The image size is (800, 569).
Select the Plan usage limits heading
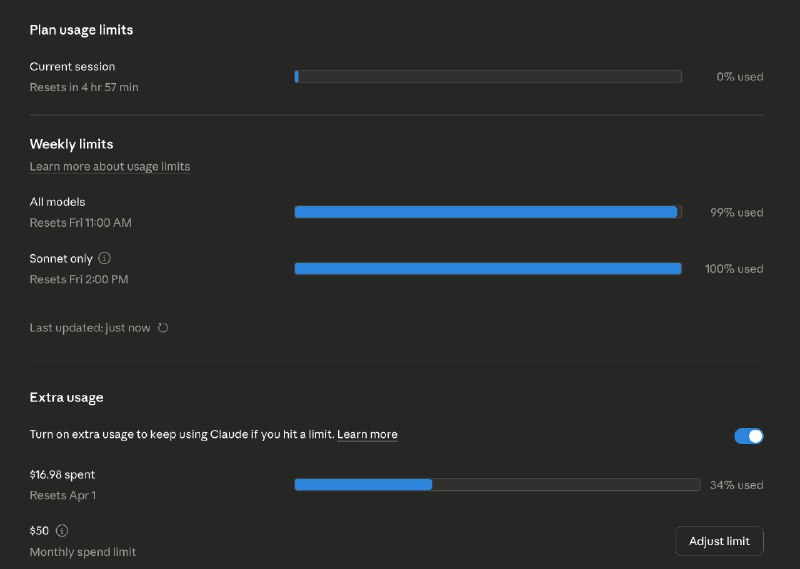81,30
